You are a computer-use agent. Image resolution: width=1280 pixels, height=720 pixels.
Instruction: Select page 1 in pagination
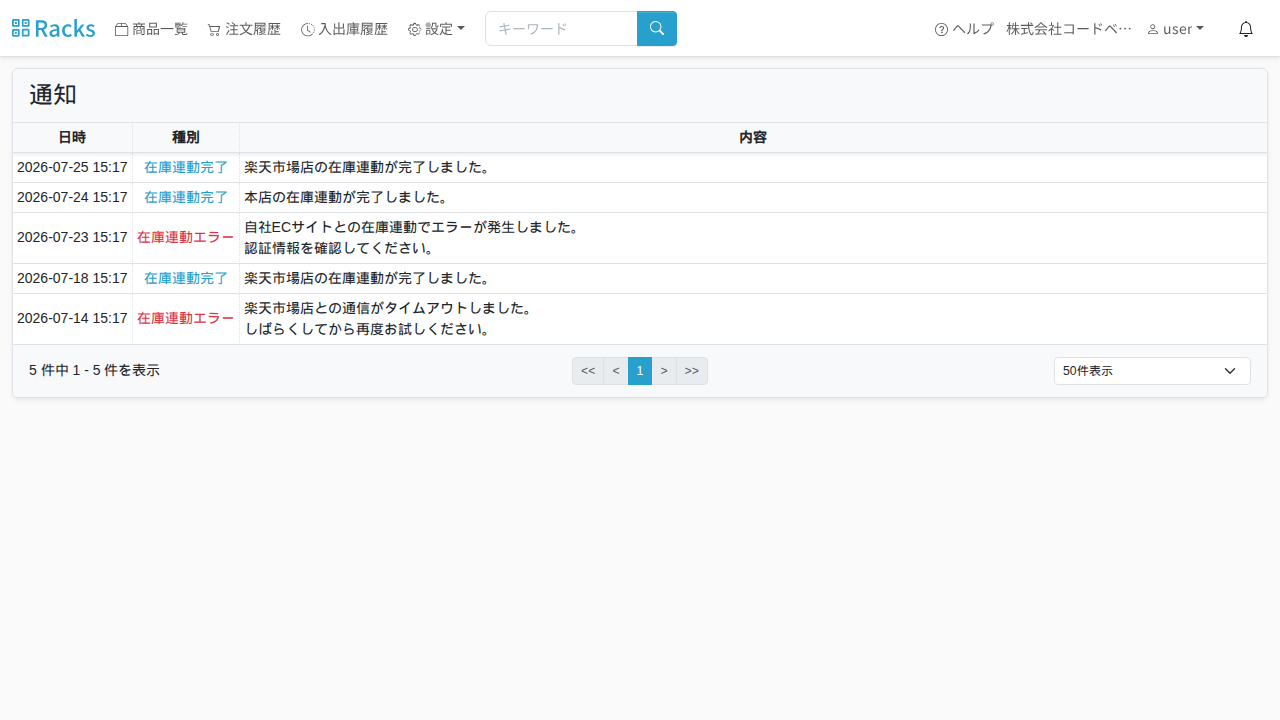point(640,371)
